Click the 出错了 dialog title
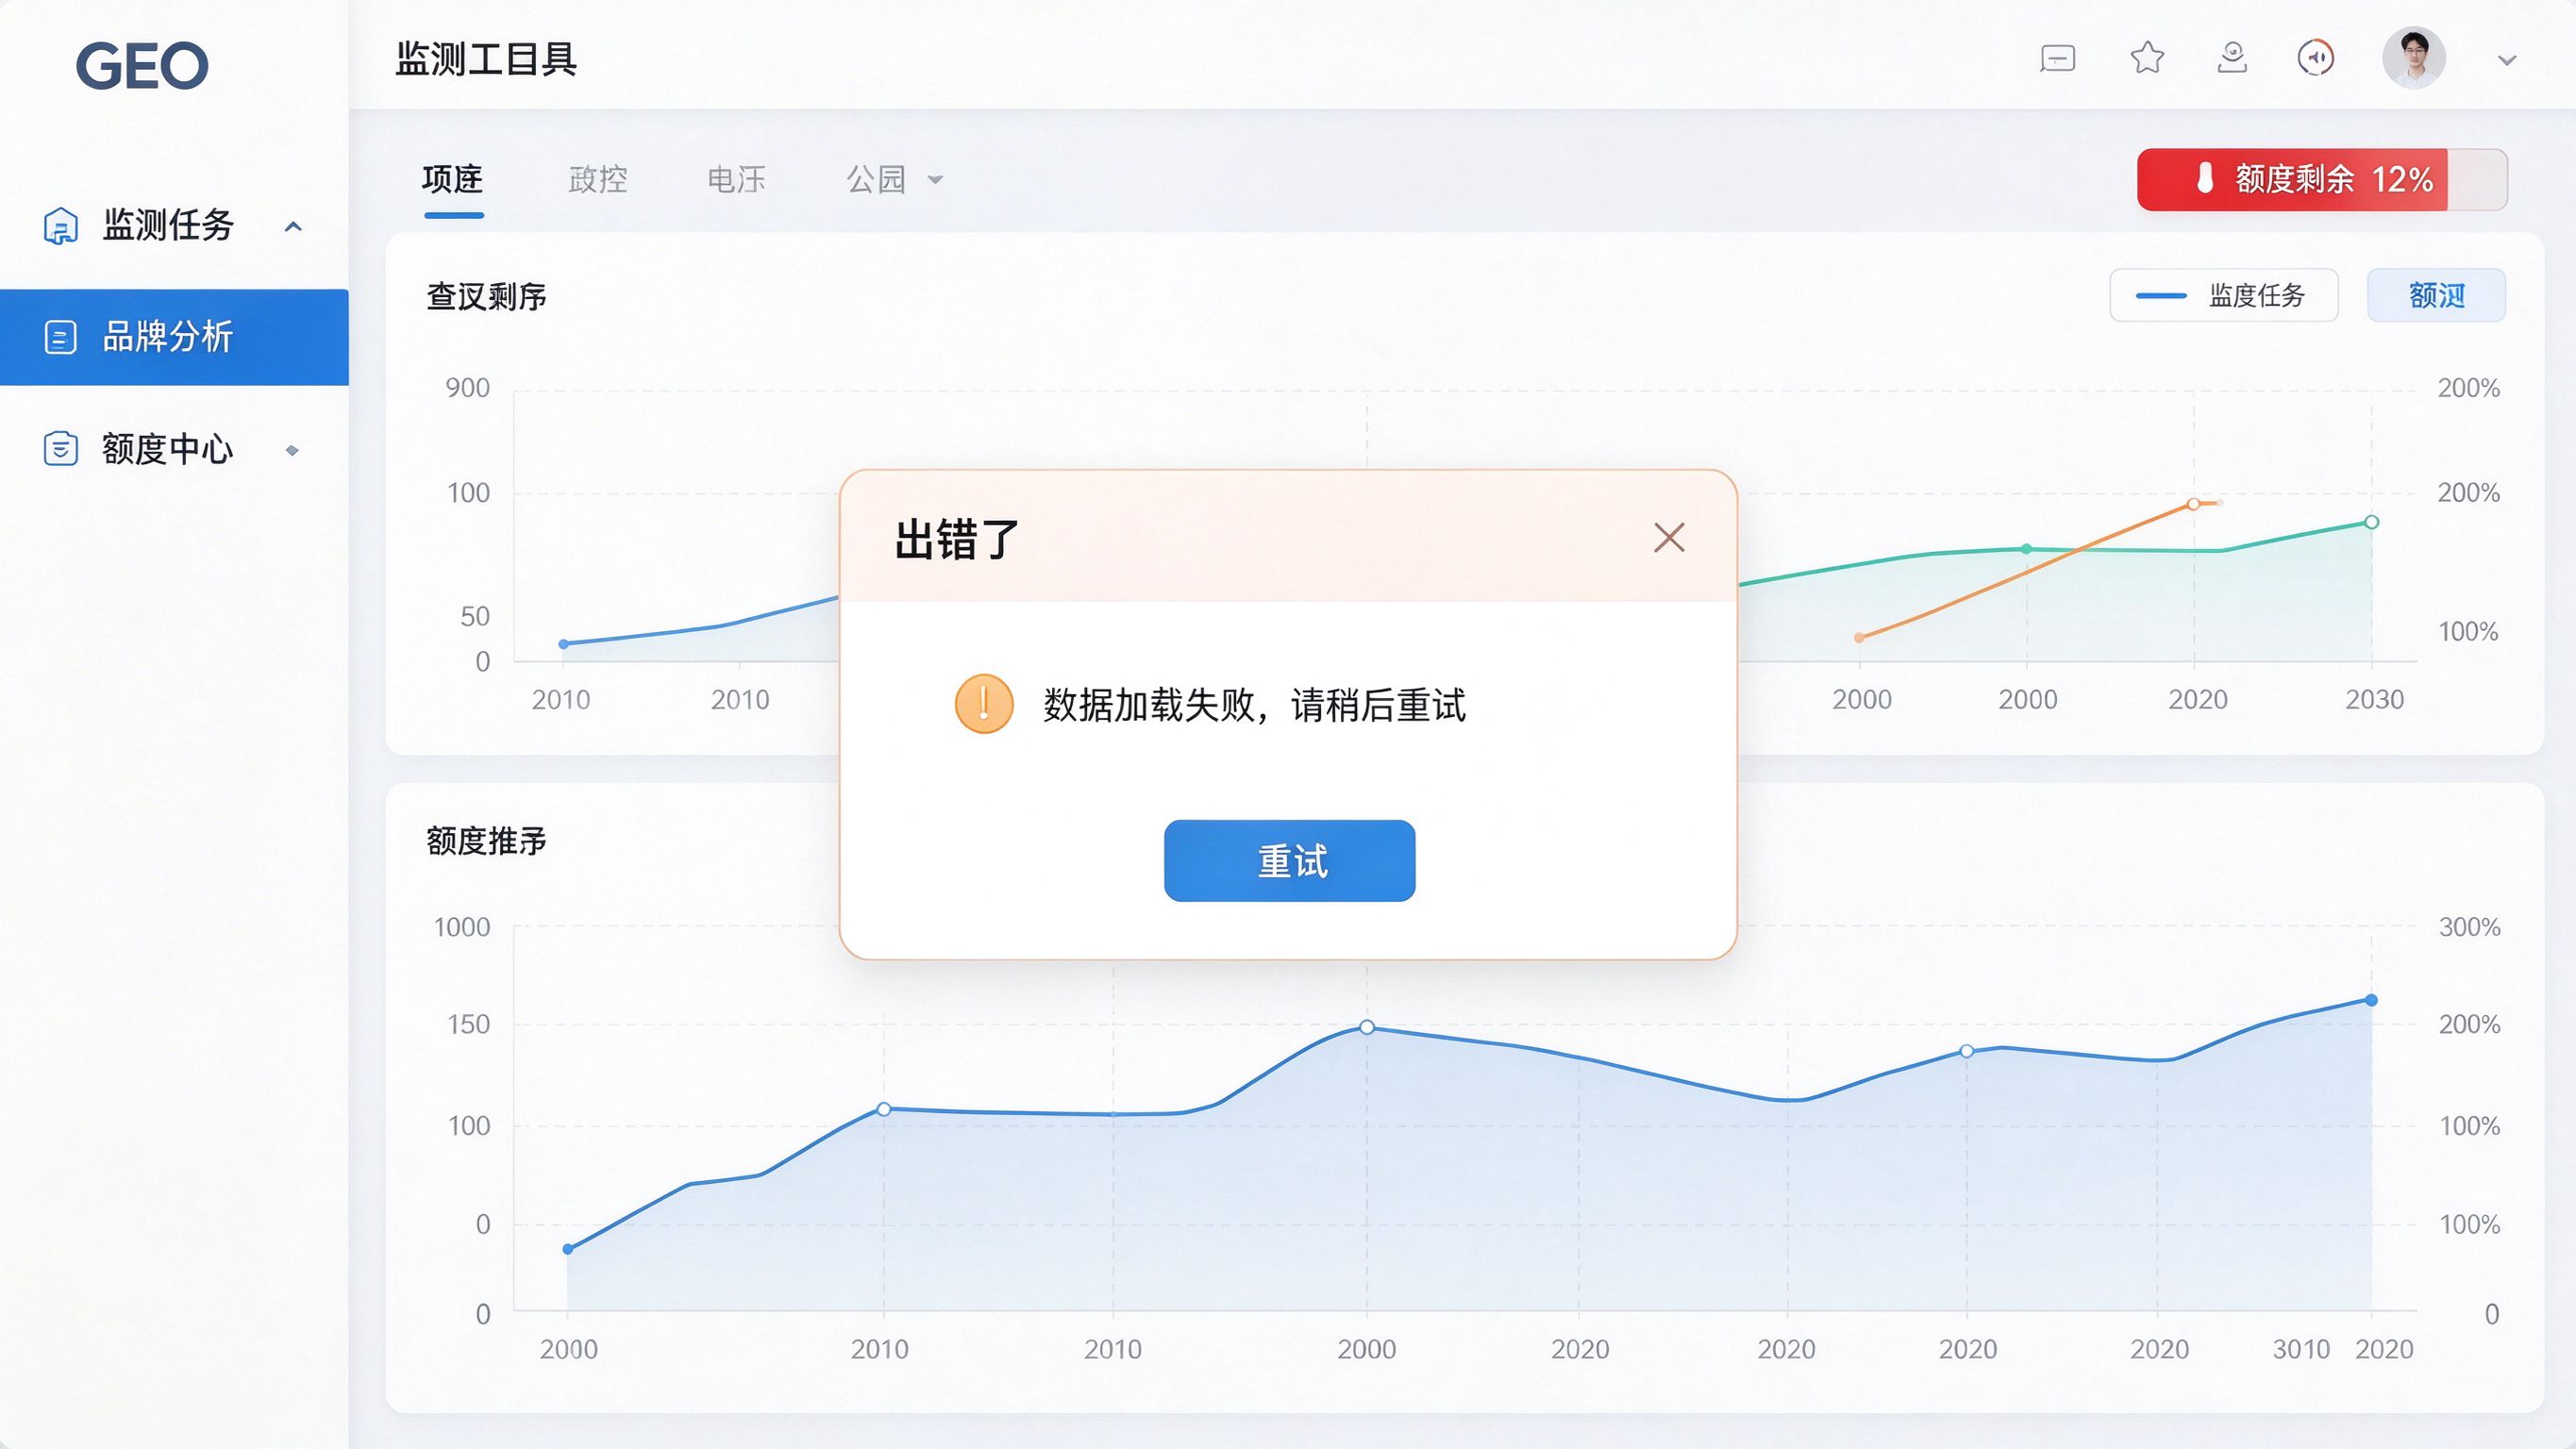This screenshot has height=1449, width=2576. (956, 540)
